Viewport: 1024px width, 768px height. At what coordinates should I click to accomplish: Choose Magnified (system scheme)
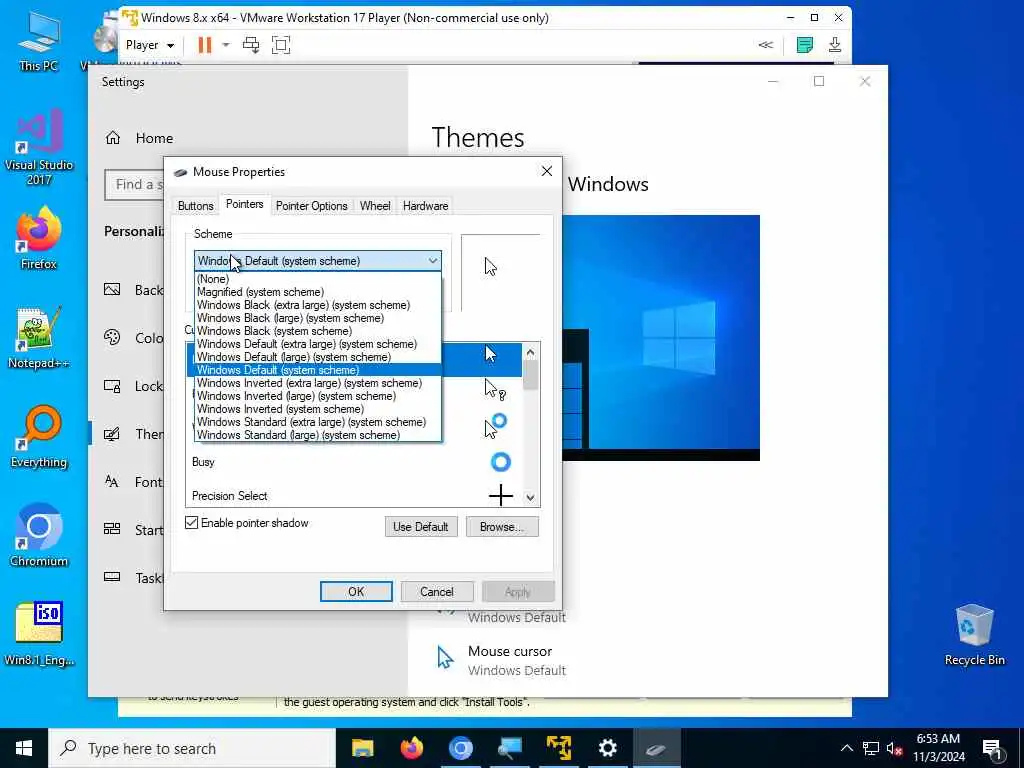click(x=318, y=292)
